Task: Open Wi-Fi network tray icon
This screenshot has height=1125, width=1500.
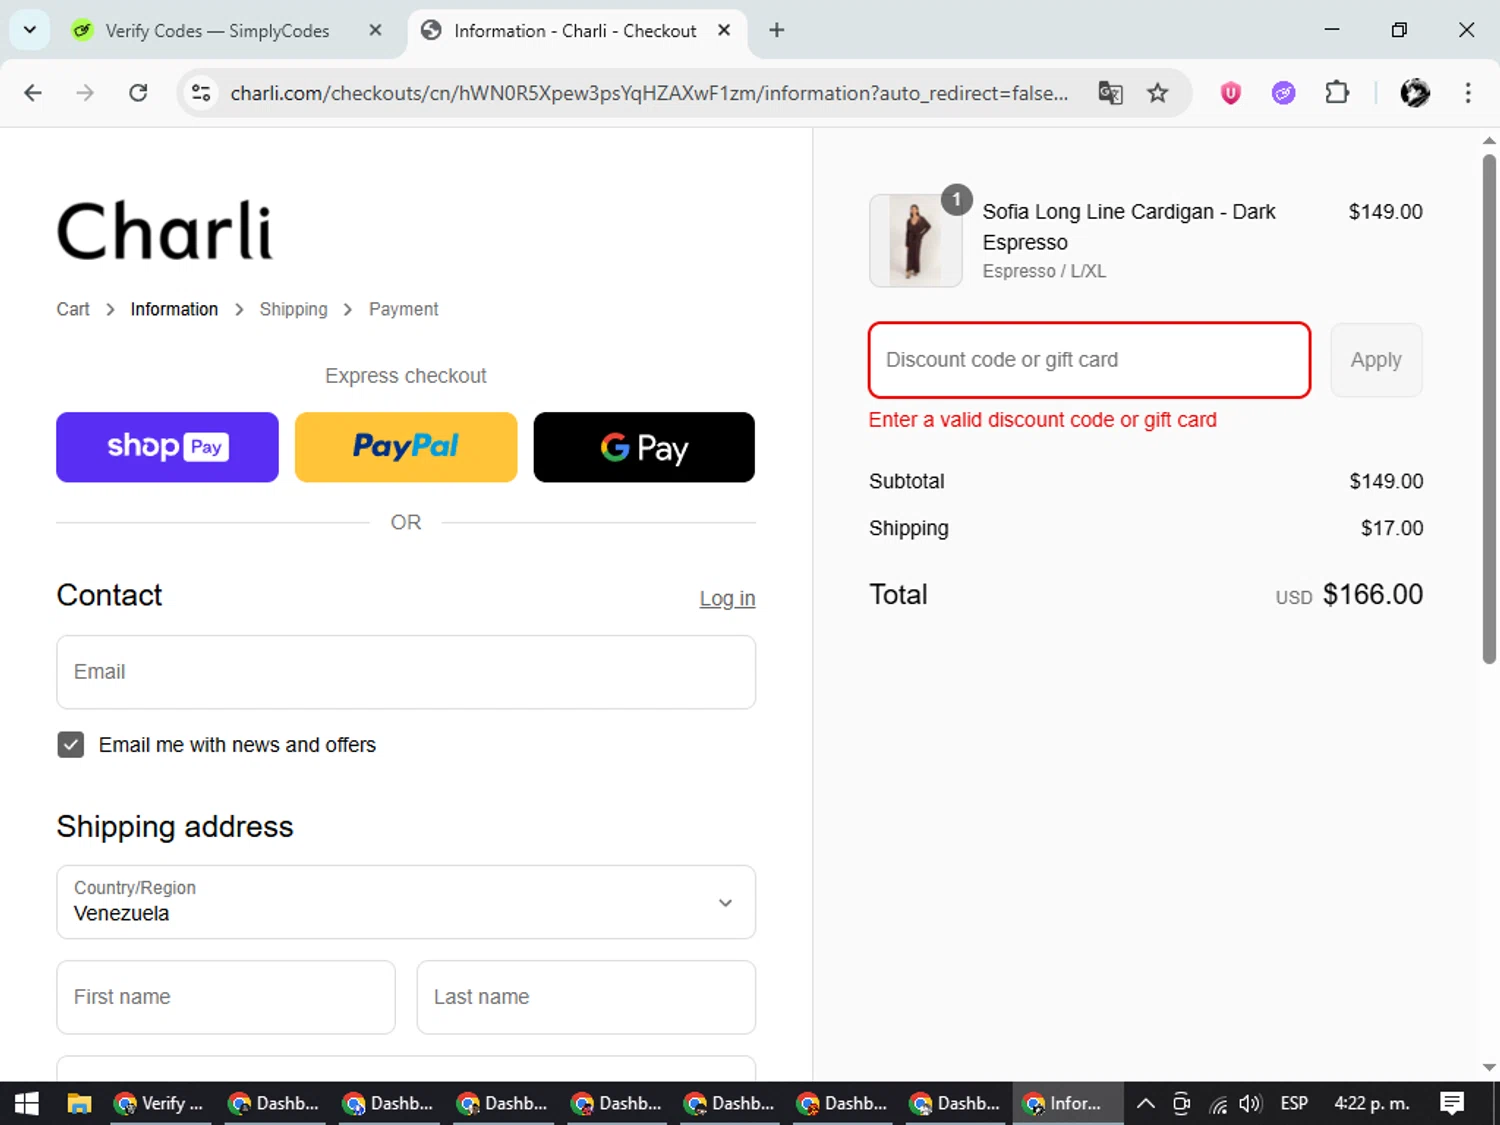Action: pyautogui.click(x=1217, y=1104)
